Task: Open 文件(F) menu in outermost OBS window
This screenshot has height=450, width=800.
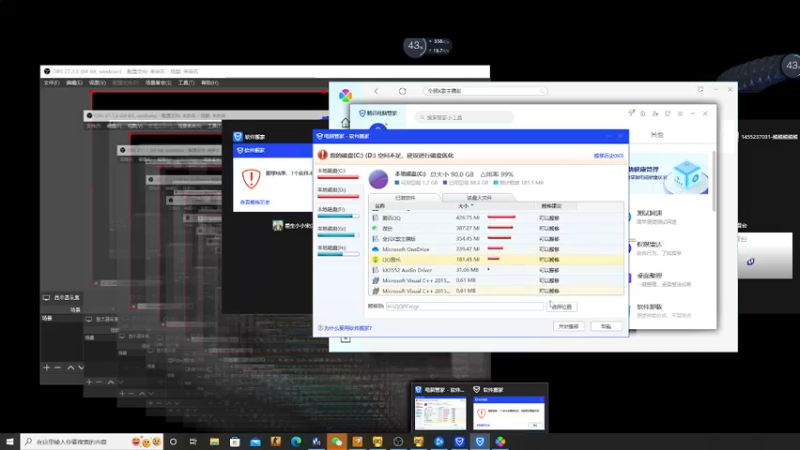Action: 51,83
